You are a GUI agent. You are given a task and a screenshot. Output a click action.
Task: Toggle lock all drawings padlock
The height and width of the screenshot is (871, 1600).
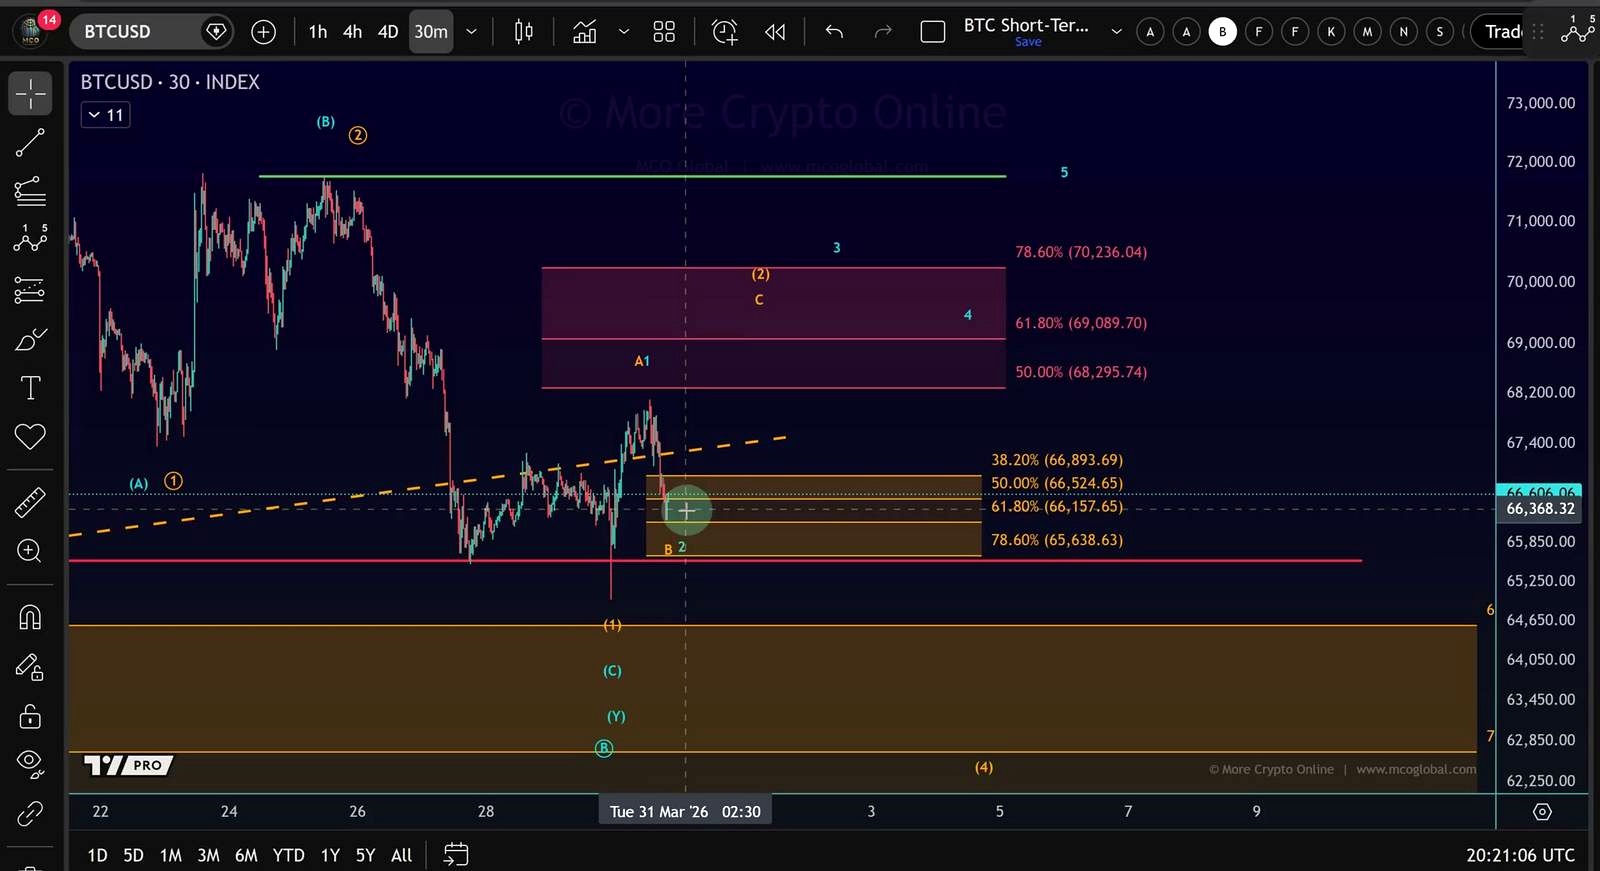pos(30,716)
